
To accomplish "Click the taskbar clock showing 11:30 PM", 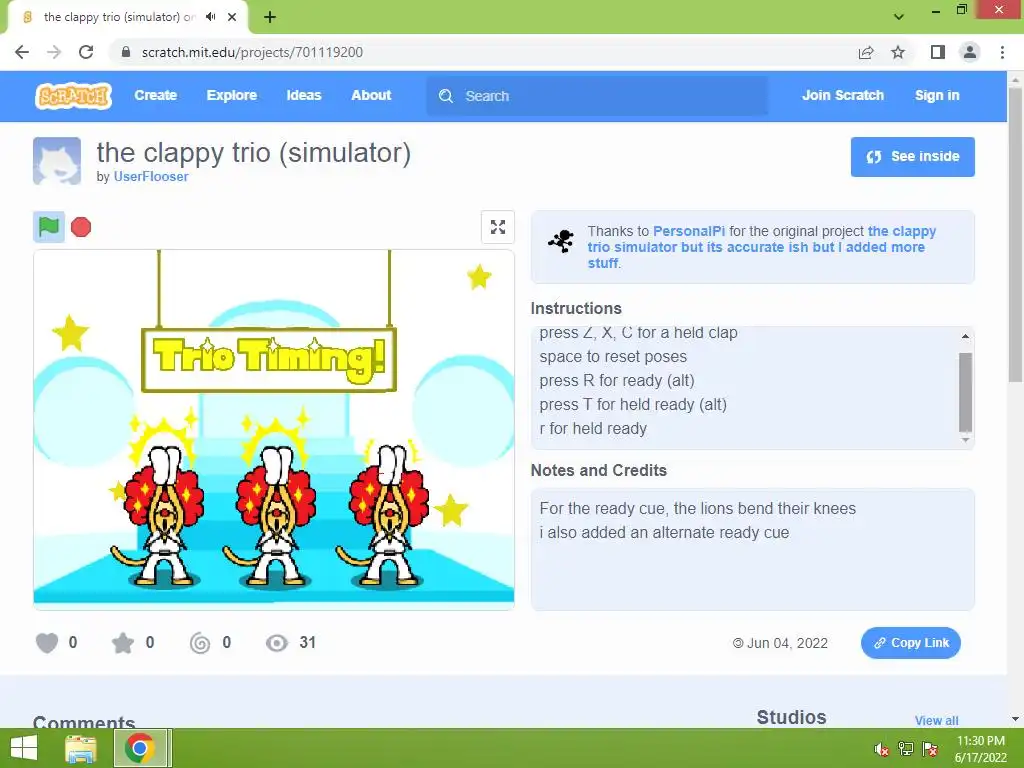I will [x=980, y=749].
